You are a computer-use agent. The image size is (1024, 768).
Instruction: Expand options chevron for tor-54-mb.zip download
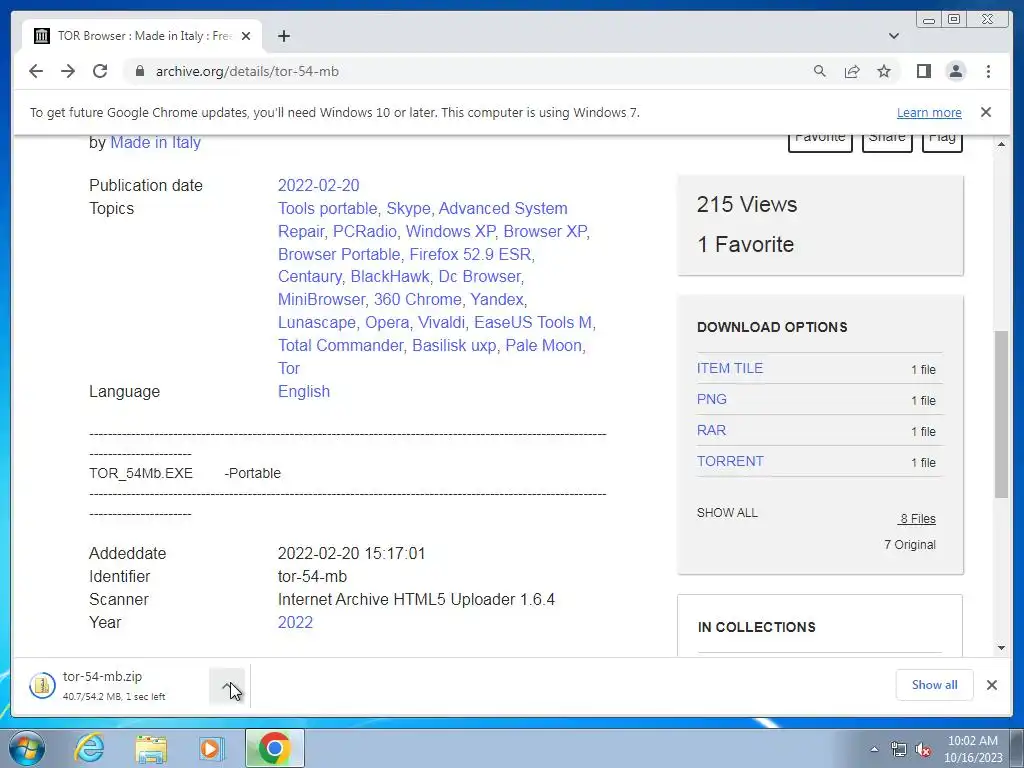pos(227,686)
